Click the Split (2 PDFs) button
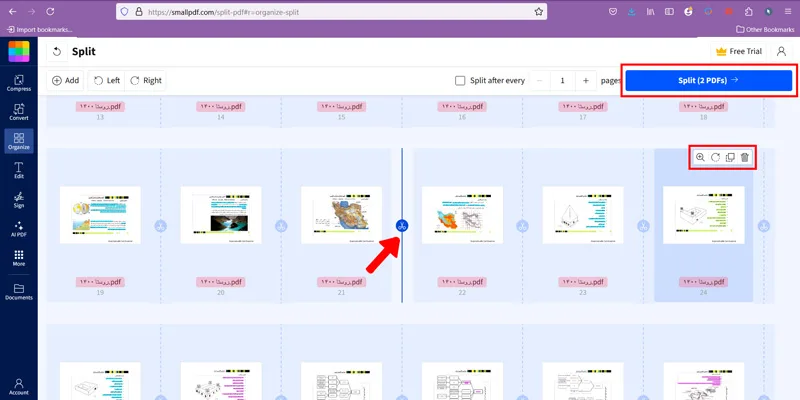The height and width of the screenshot is (400, 800). click(709, 80)
